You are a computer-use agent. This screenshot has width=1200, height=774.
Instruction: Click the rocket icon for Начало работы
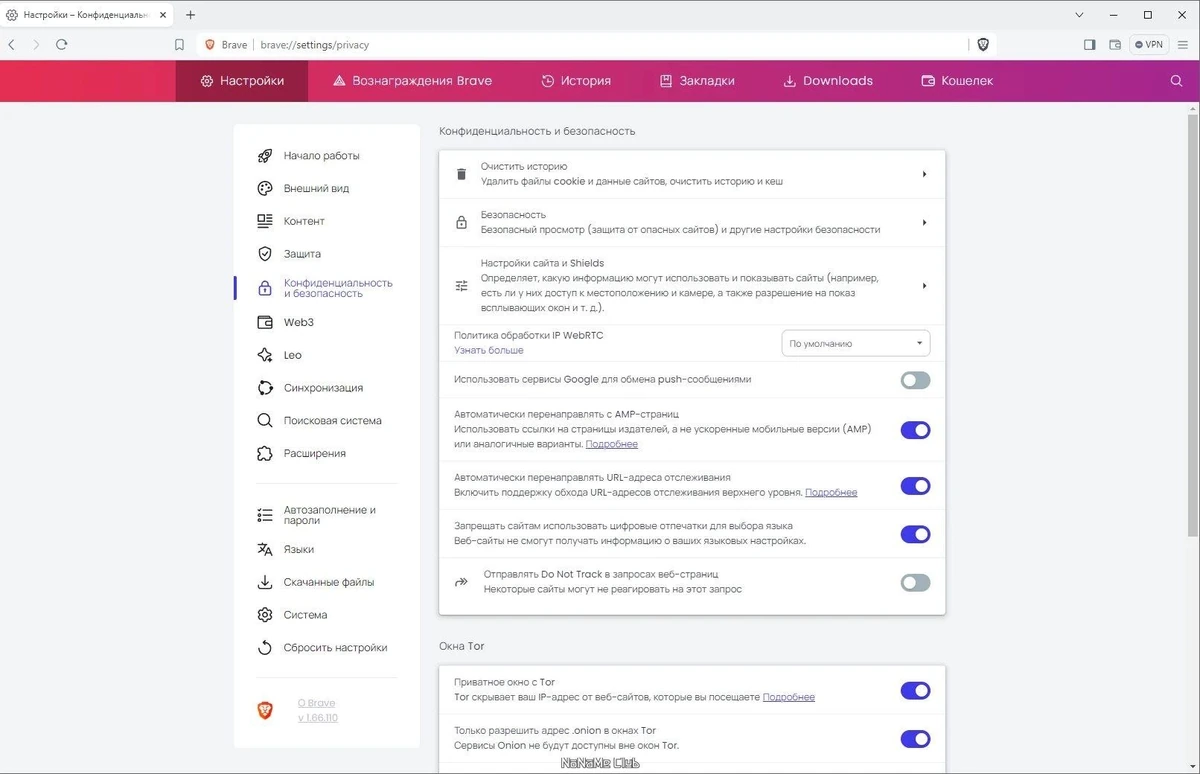pyautogui.click(x=265, y=156)
